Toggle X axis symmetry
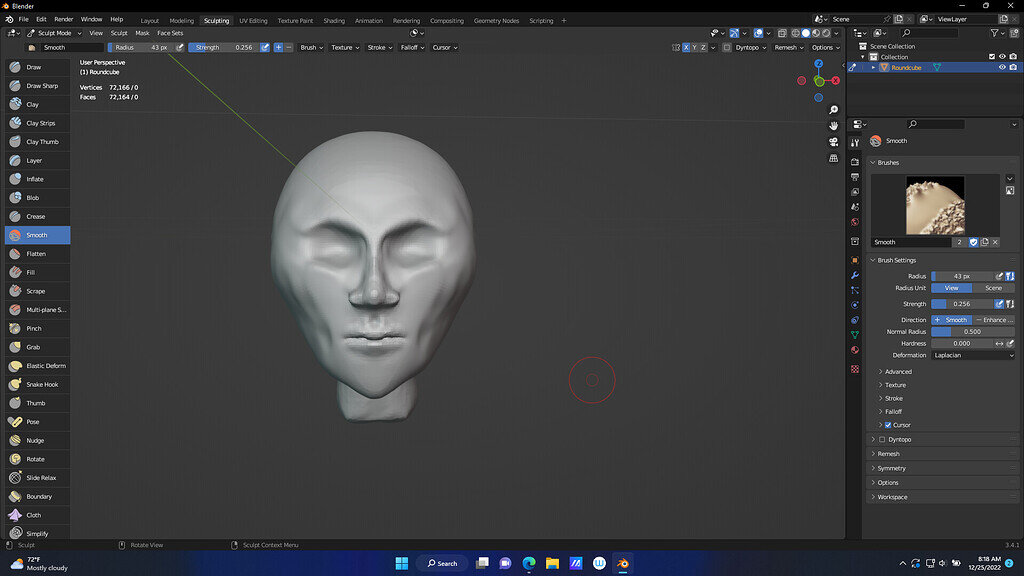 click(686, 47)
